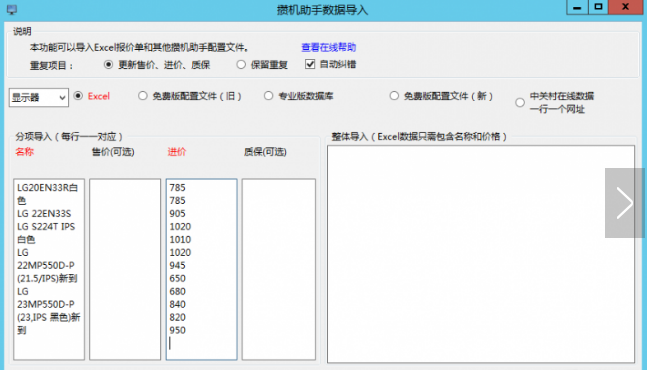
Task: Click the 质保(可选) column header label
Action: (265, 152)
